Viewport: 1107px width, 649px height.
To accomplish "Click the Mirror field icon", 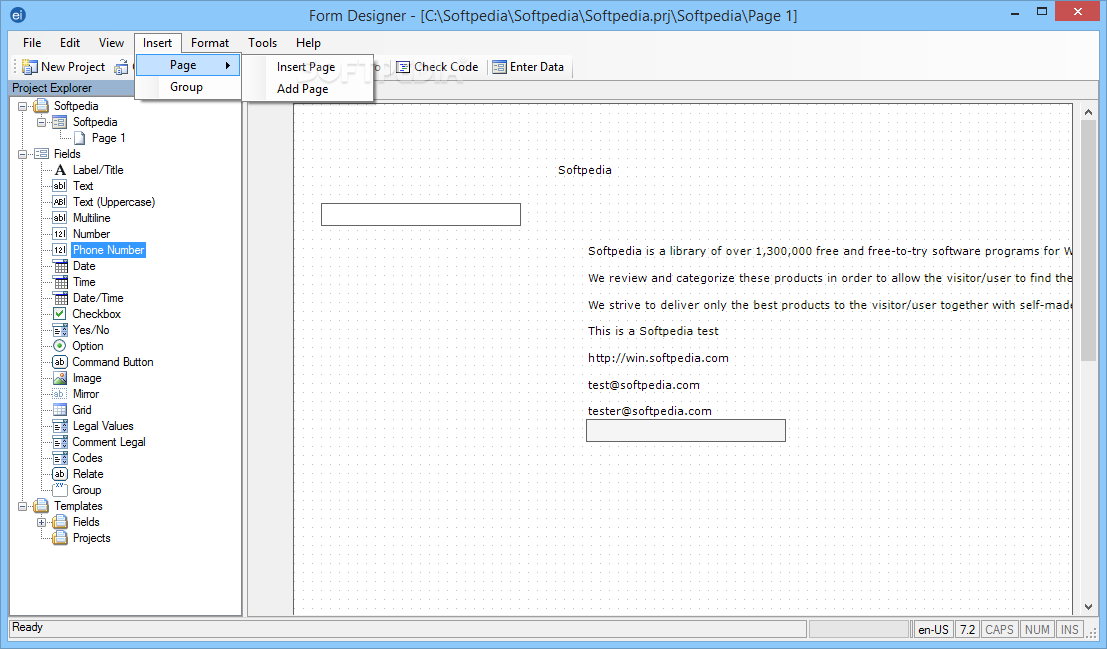I will [60, 394].
